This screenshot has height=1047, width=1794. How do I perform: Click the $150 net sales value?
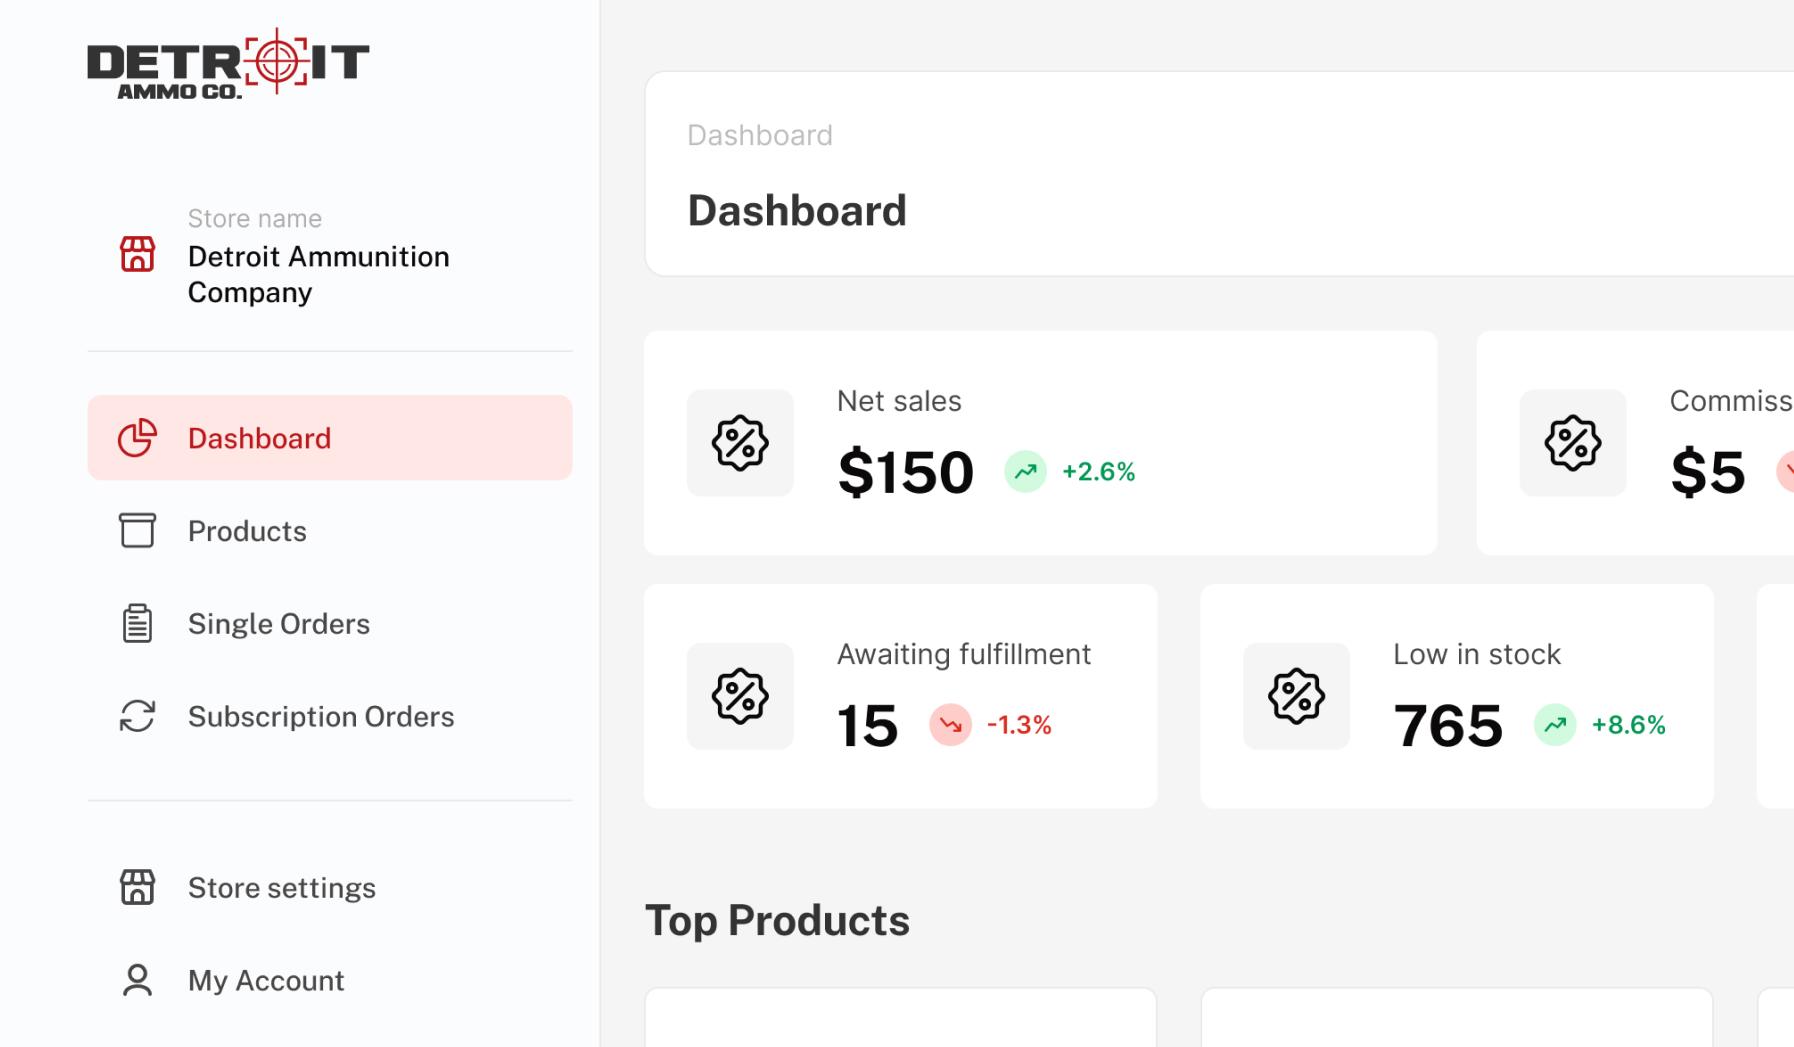coord(906,472)
